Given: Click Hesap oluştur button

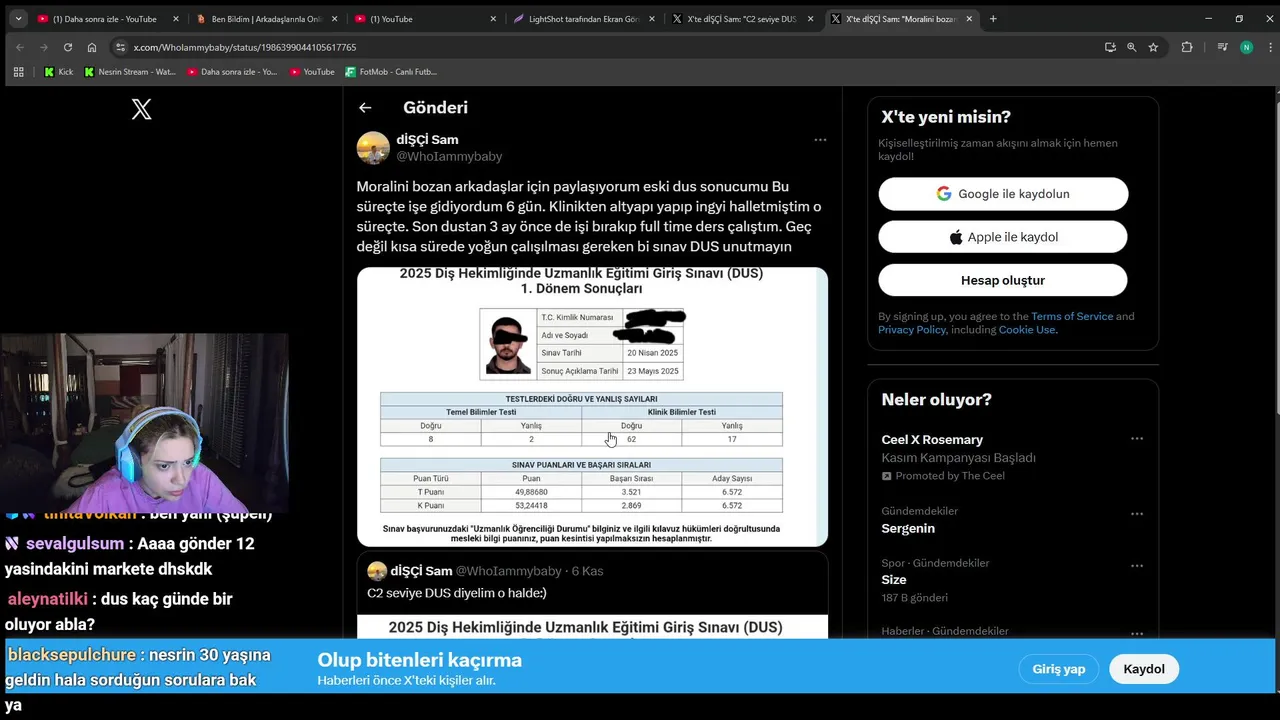Looking at the screenshot, I should pyautogui.click(x=1003, y=280).
